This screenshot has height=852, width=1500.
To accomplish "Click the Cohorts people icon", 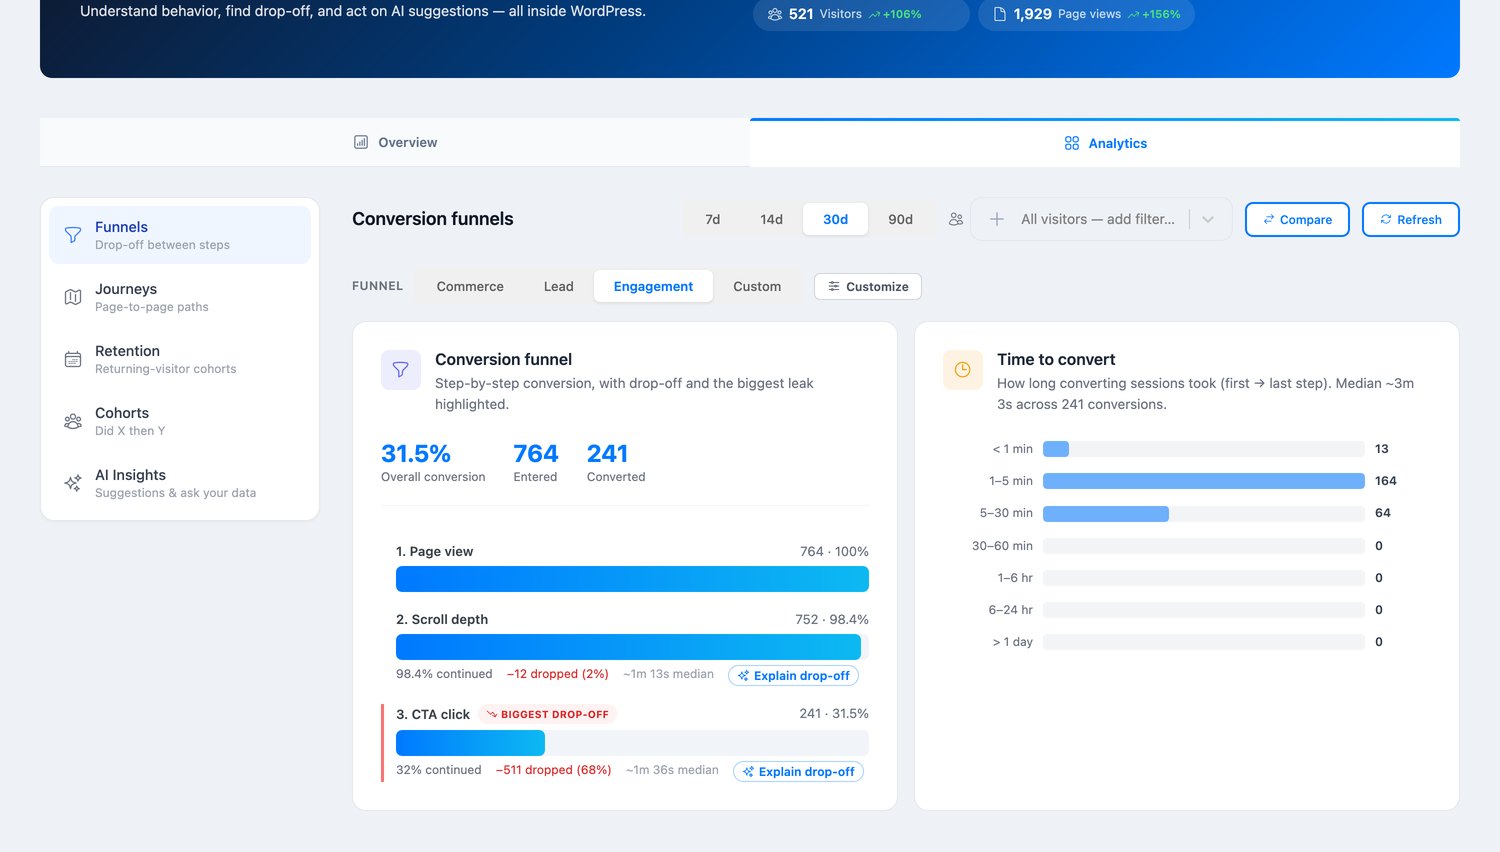I will click(73, 421).
